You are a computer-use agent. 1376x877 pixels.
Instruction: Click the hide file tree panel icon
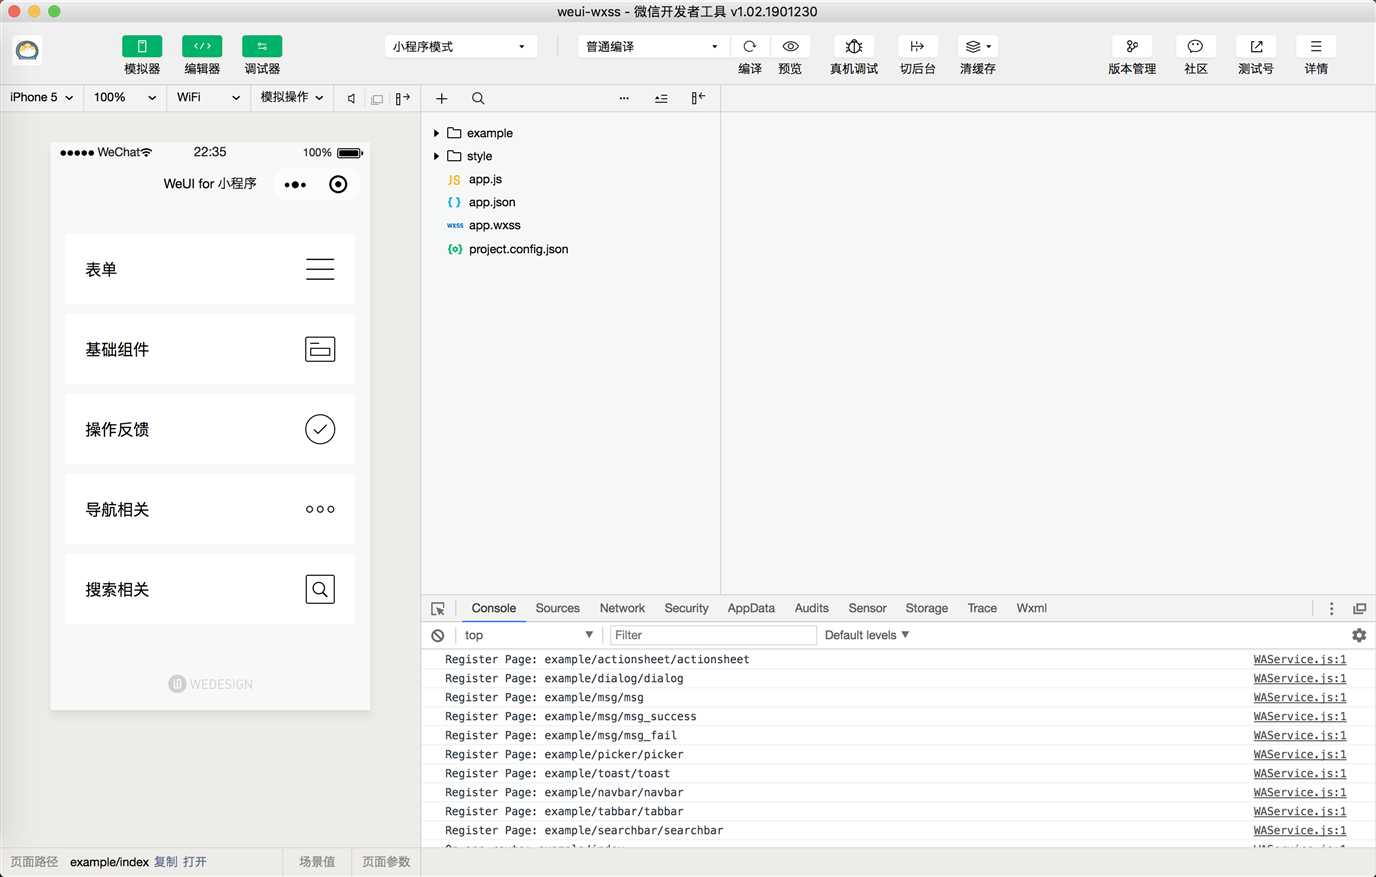click(x=698, y=98)
